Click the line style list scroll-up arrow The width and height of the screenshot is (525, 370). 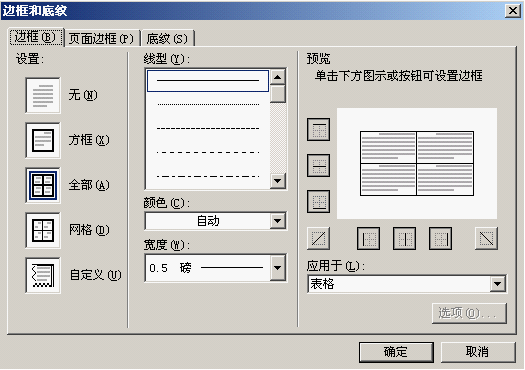[x=278, y=77]
